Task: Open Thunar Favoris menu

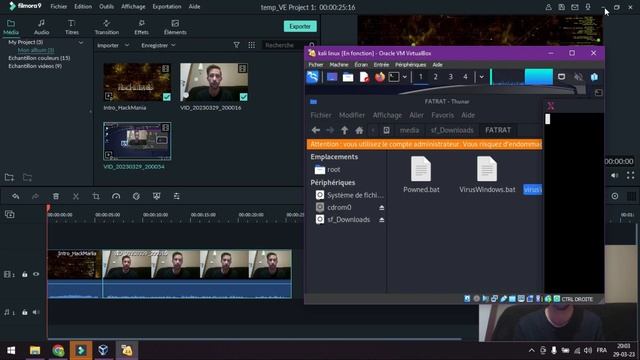Action: [442, 115]
